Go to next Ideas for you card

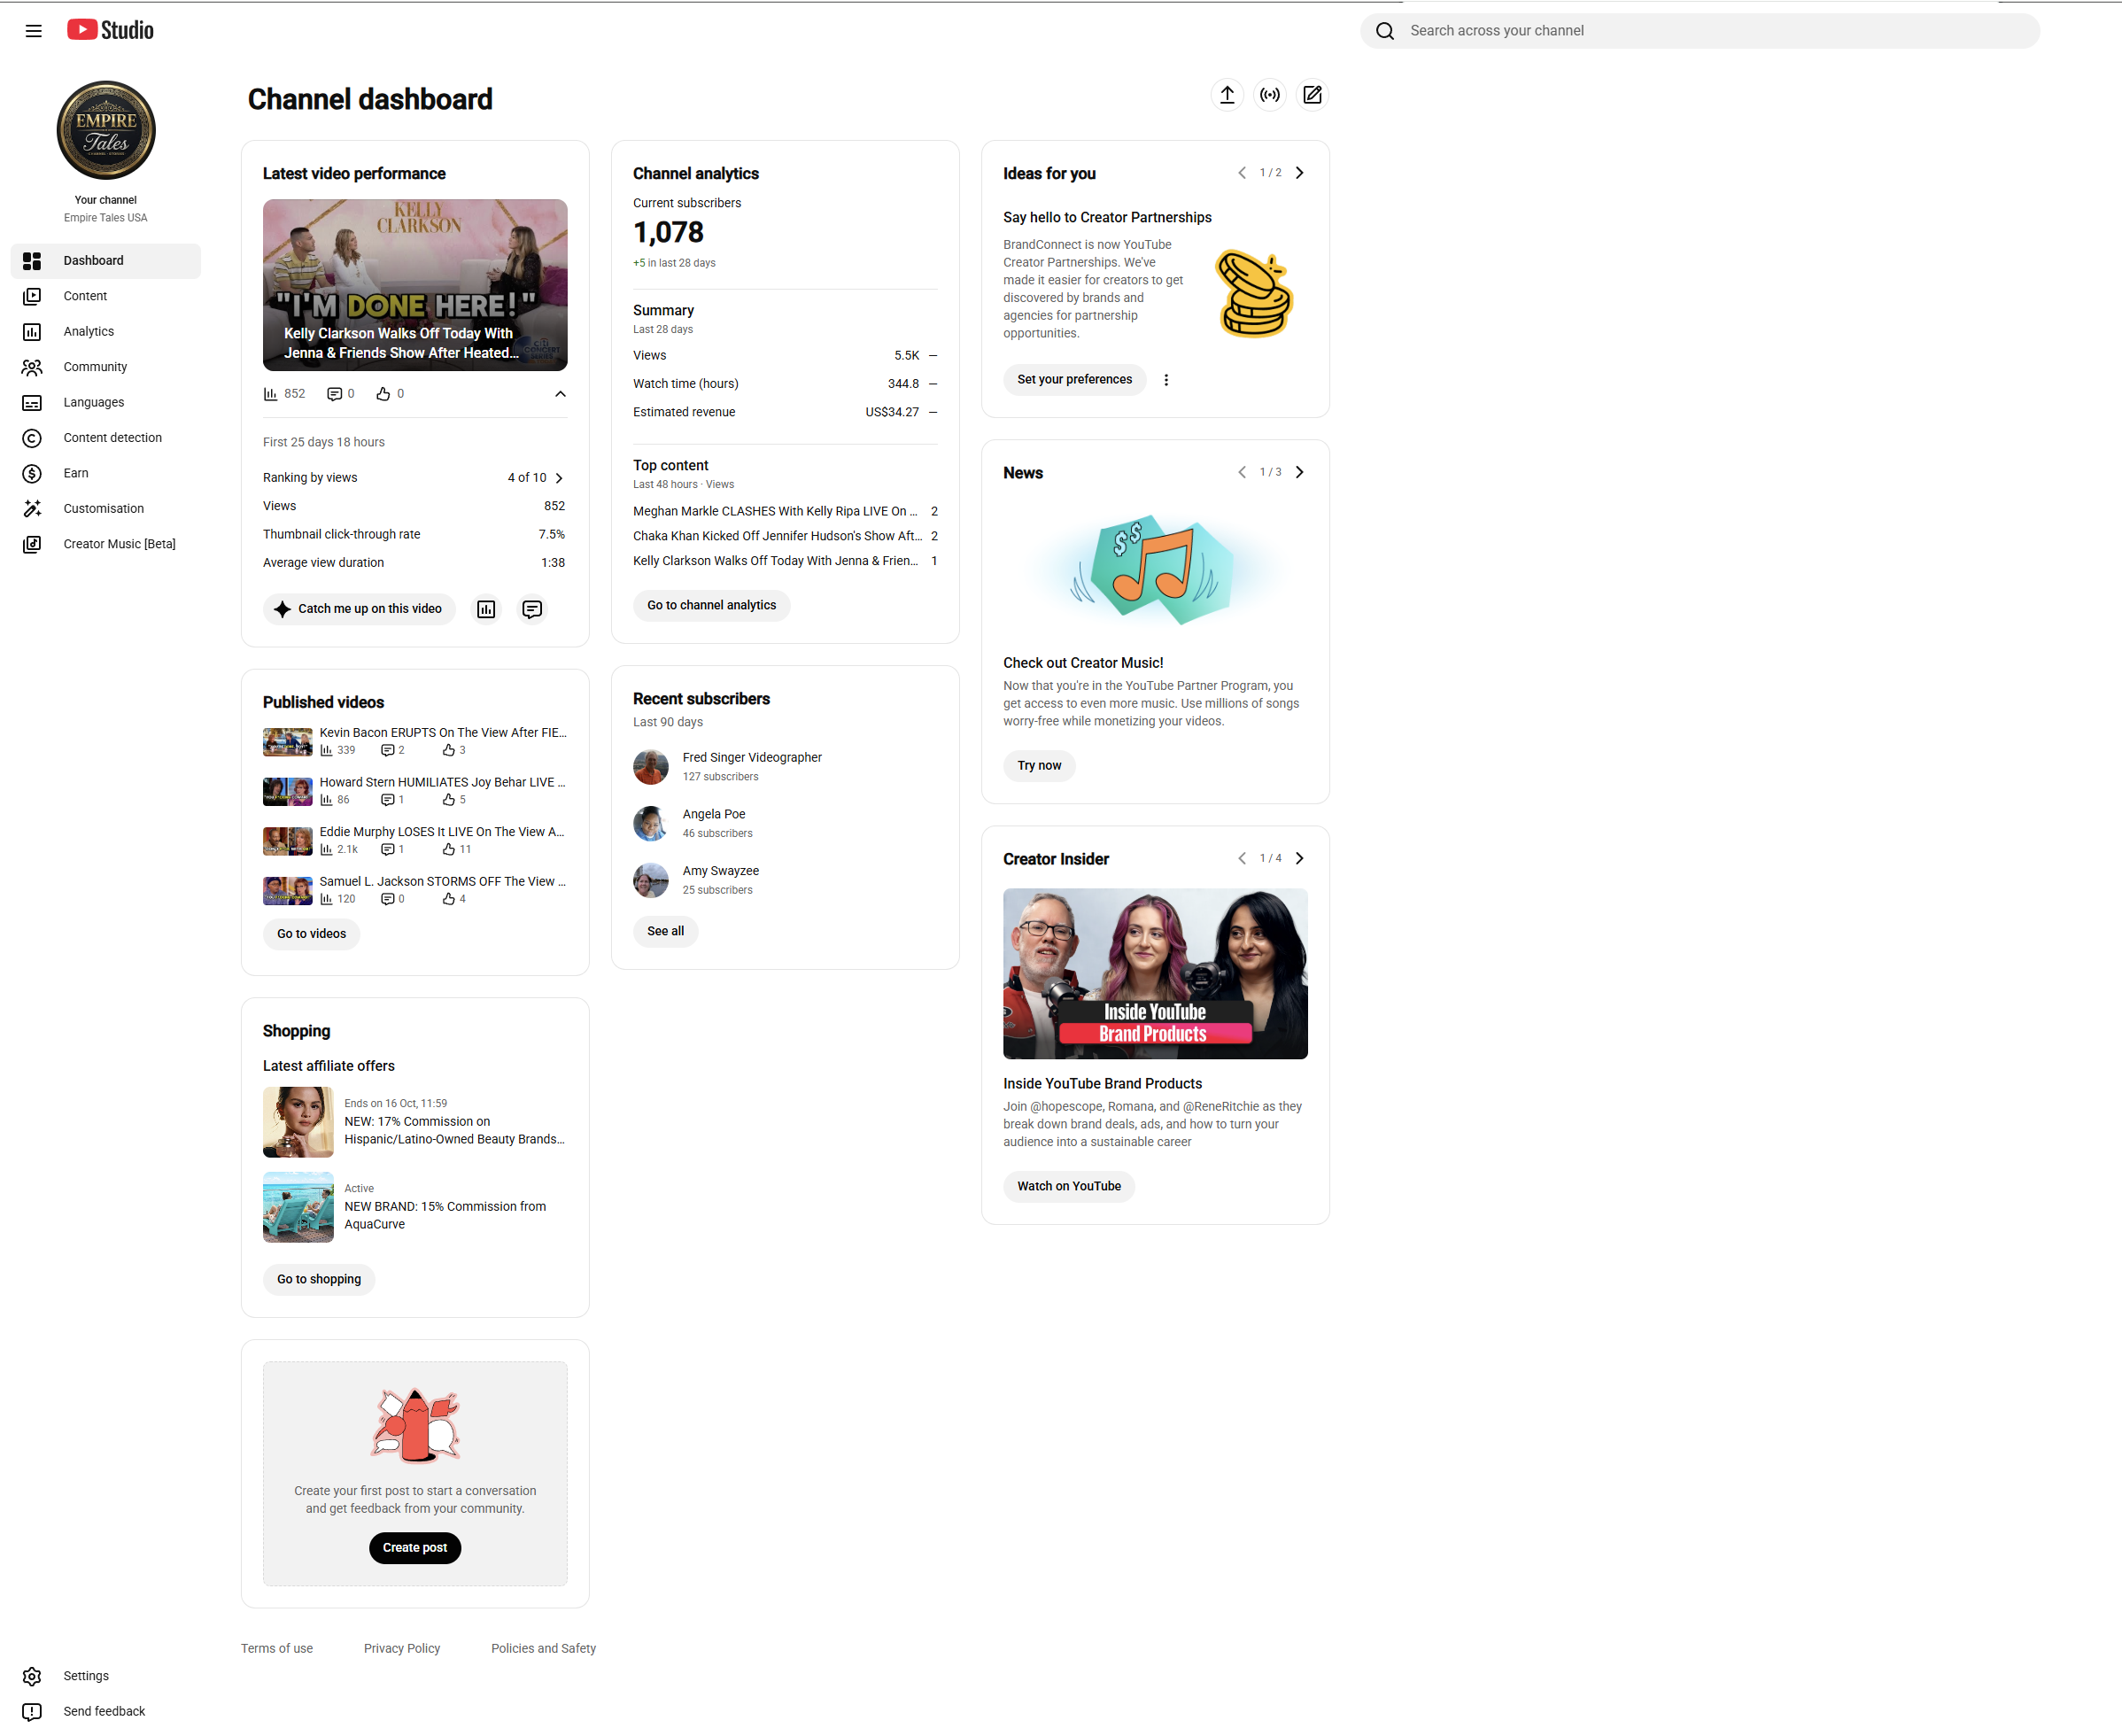1299,173
